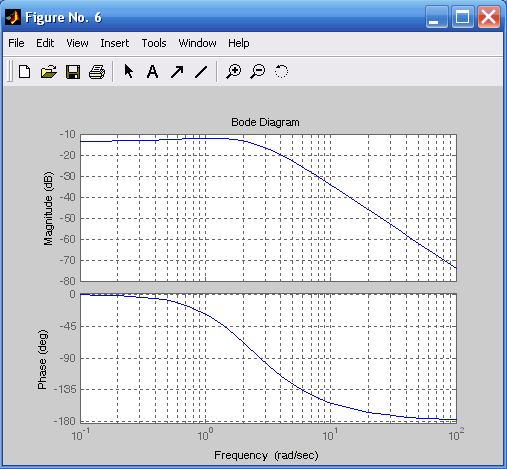This screenshot has width=507, height=469.
Task: Open a file using the folder icon
Action: coord(49,72)
